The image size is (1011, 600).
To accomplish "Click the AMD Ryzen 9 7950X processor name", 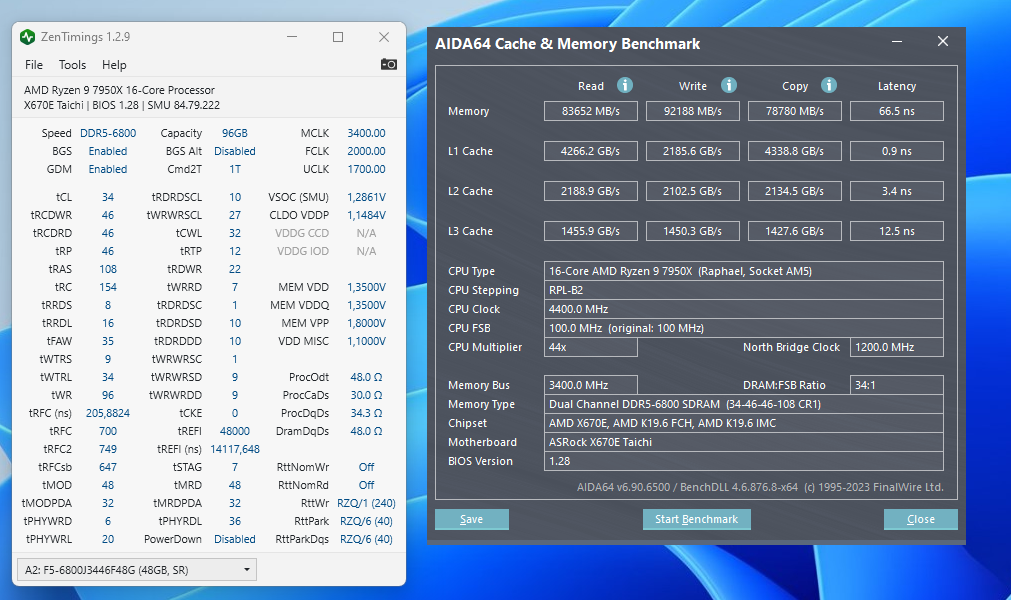I will [119, 90].
